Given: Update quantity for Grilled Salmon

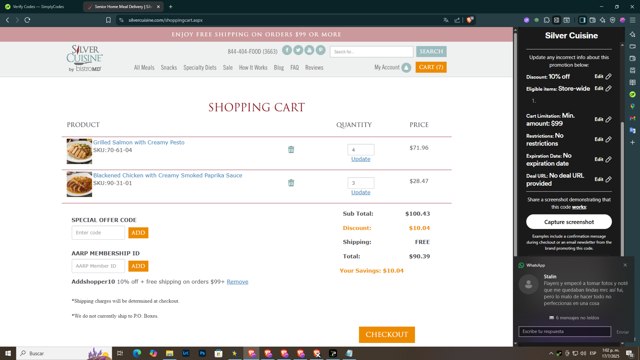Looking at the screenshot, I should pos(361,159).
